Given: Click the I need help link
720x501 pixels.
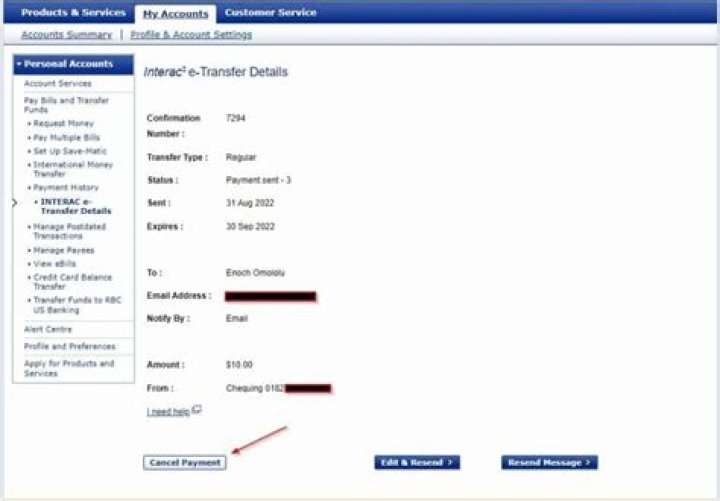Looking at the screenshot, I should coord(167,411).
